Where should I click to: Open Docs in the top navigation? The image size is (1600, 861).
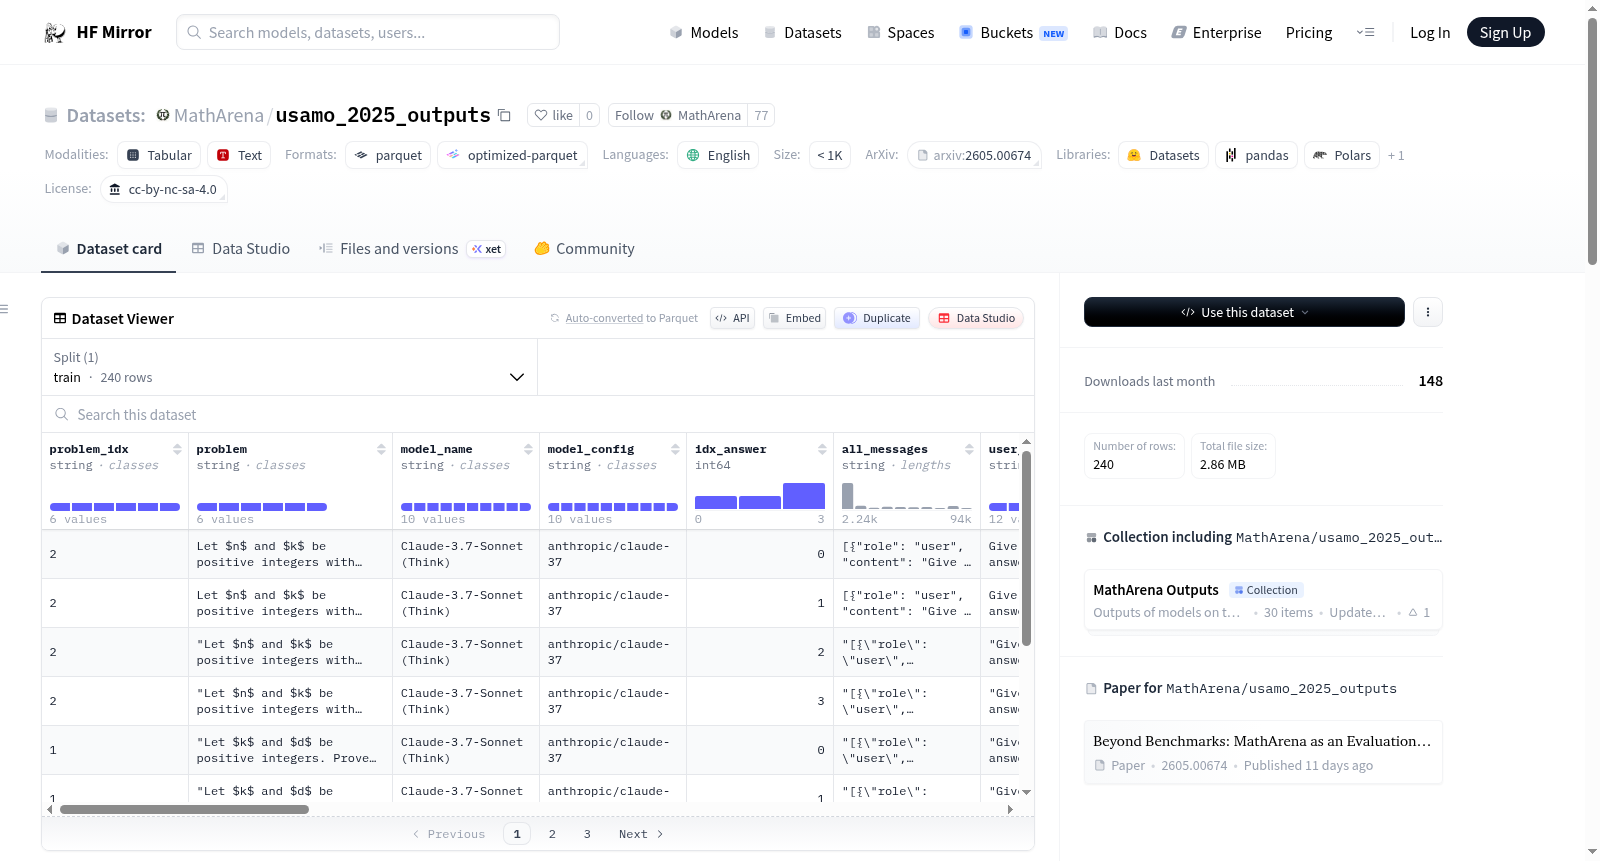click(x=1119, y=33)
